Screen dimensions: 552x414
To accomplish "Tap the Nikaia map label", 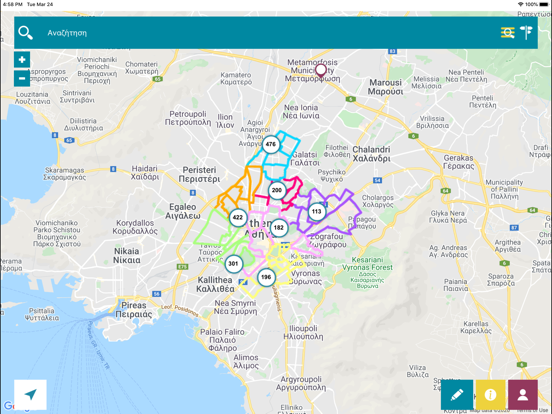I will click(x=127, y=256).
